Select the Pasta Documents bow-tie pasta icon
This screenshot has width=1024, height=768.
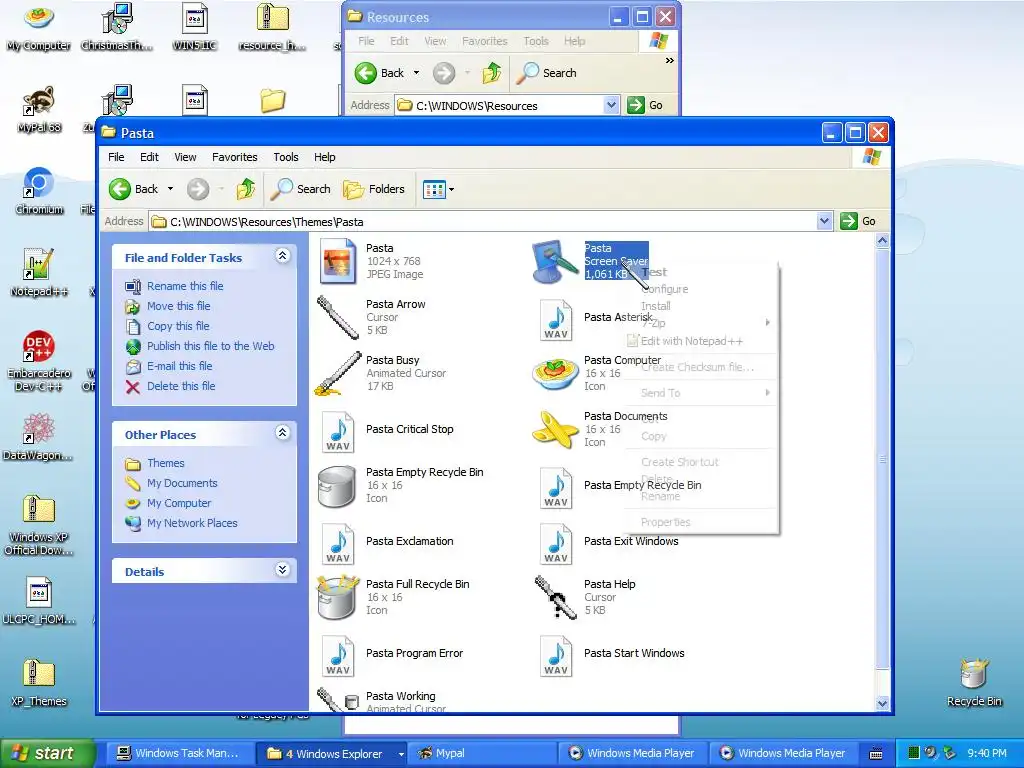tap(555, 430)
